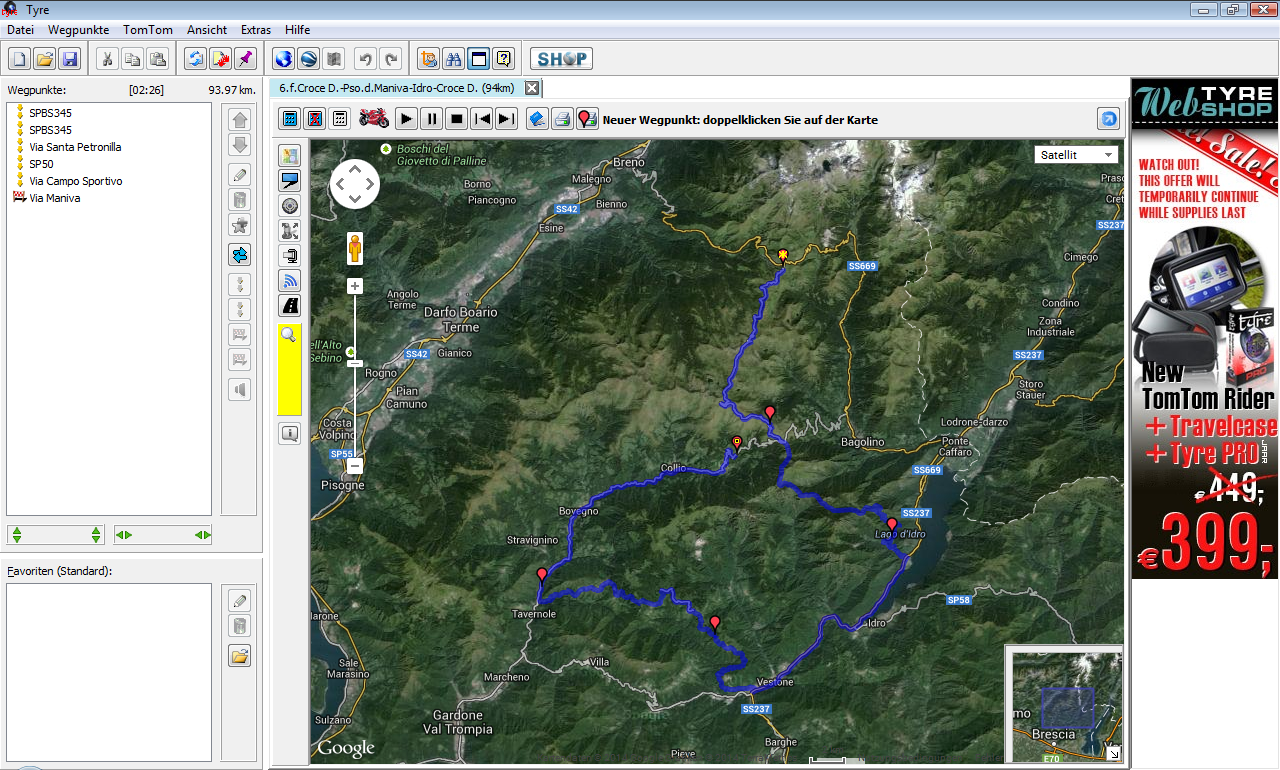The width and height of the screenshot is (1280, 770).
Task: Click the red motorcycle icon
Action: coord(374,119)
